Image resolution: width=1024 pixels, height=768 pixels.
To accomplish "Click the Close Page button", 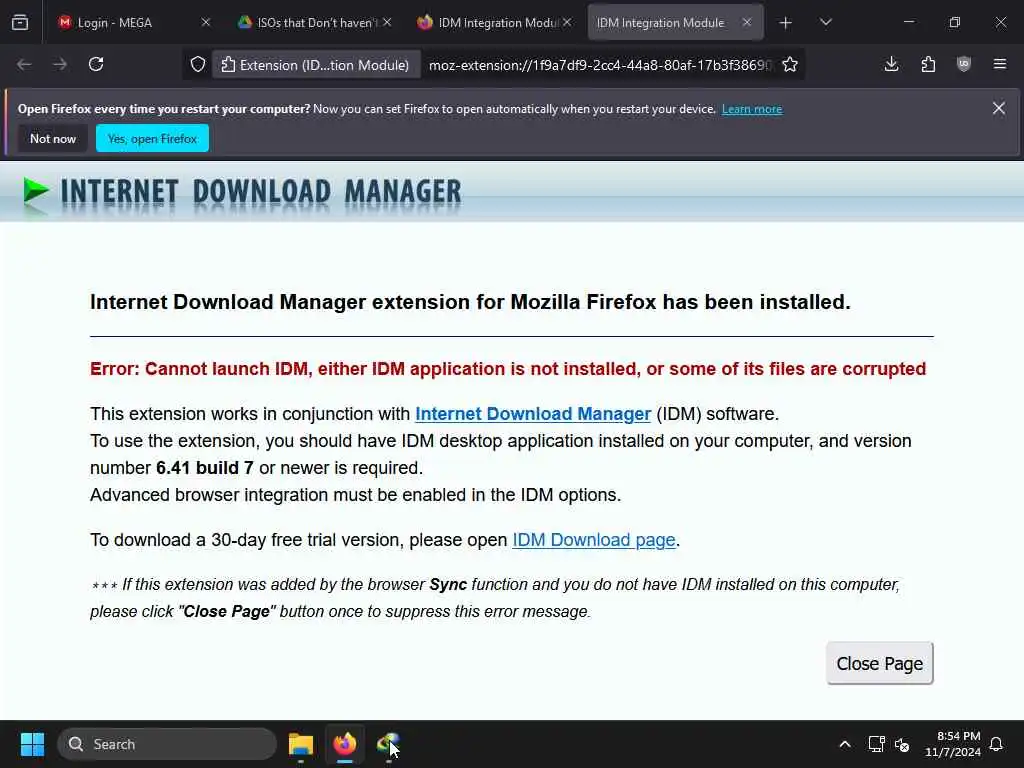I will pyautogui.click(x=880, y=664).
